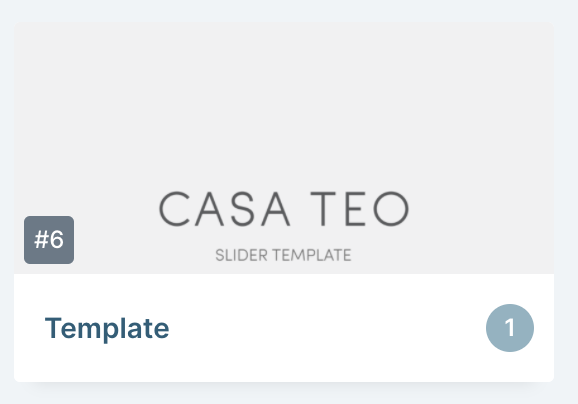
Task: Click the letter O in CASA TEO
Action: 391,209
